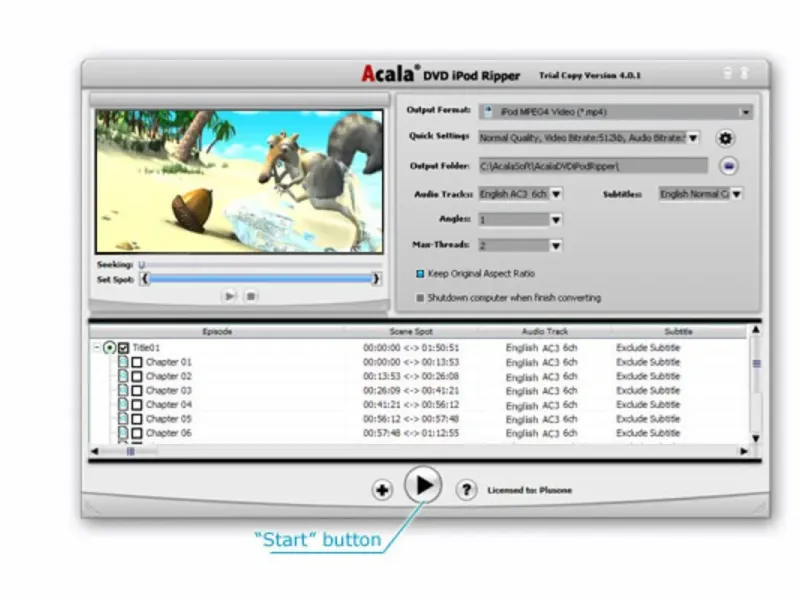800x600 pixels.
Task: Stop the preview video
Action: (251, 296)
